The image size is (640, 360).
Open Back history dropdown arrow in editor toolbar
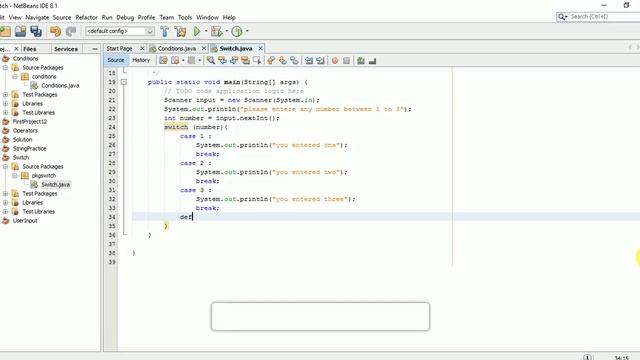click(x=183, y=61)
